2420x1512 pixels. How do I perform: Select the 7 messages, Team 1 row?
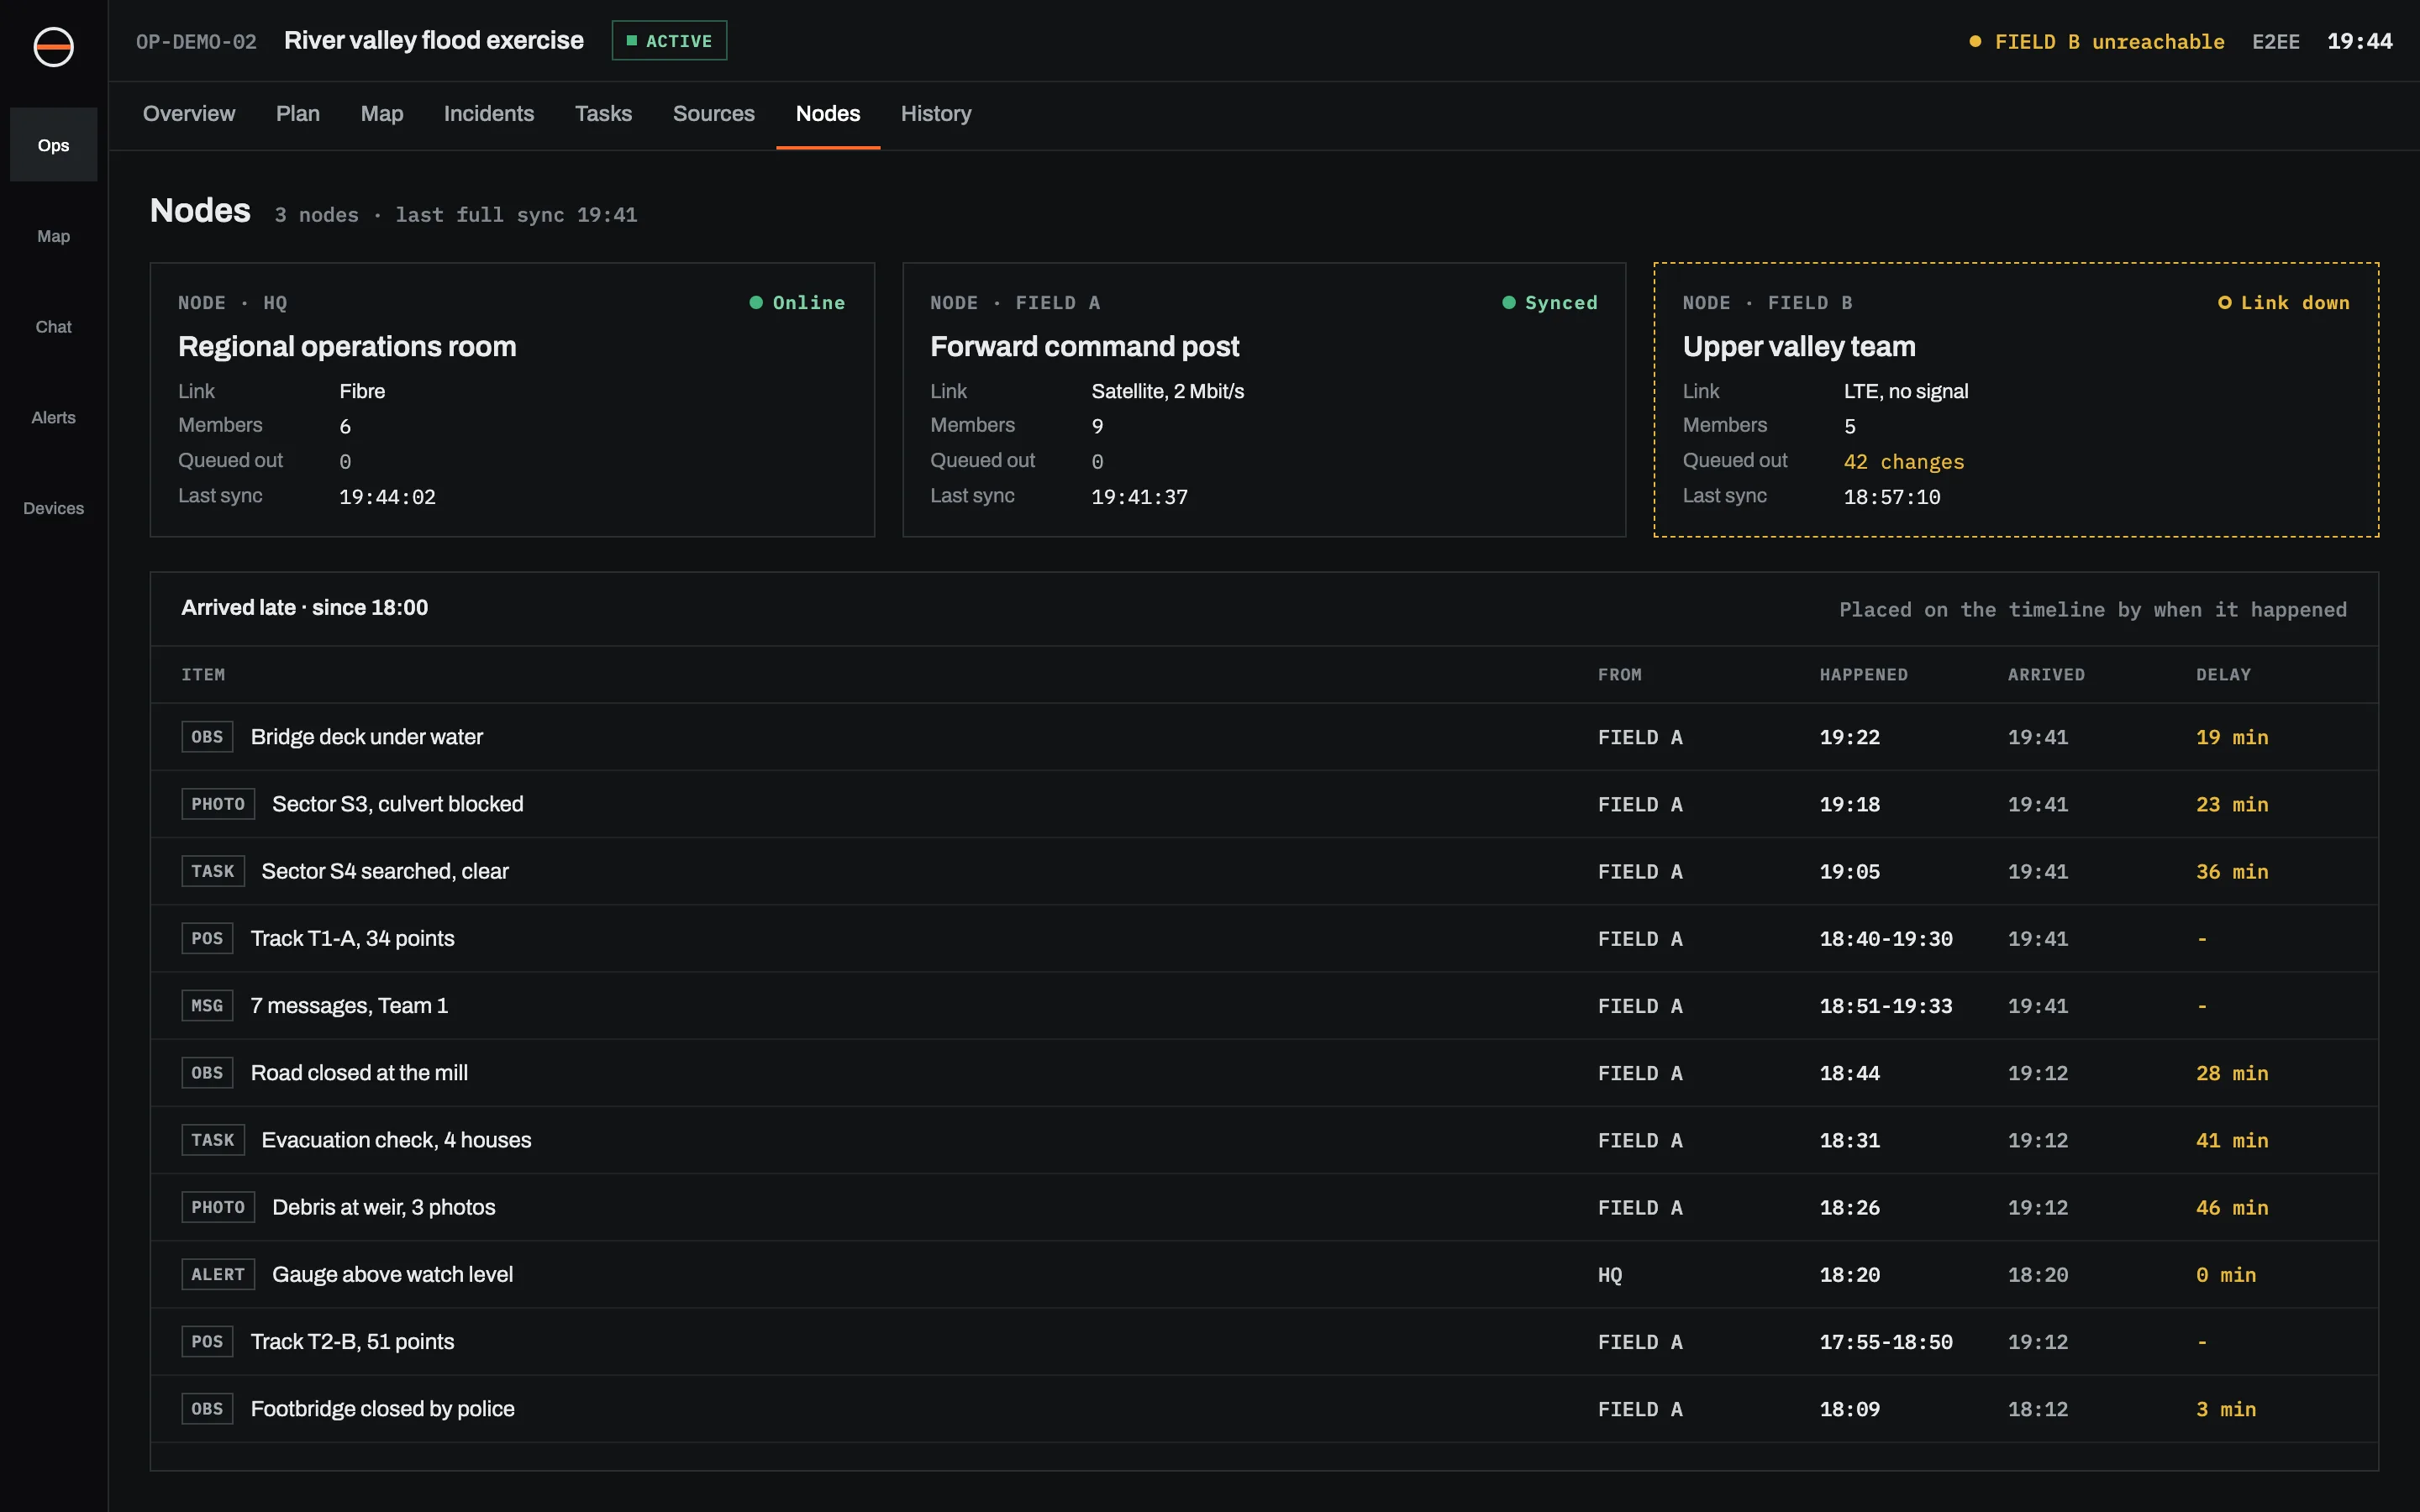[1264, 1006]
